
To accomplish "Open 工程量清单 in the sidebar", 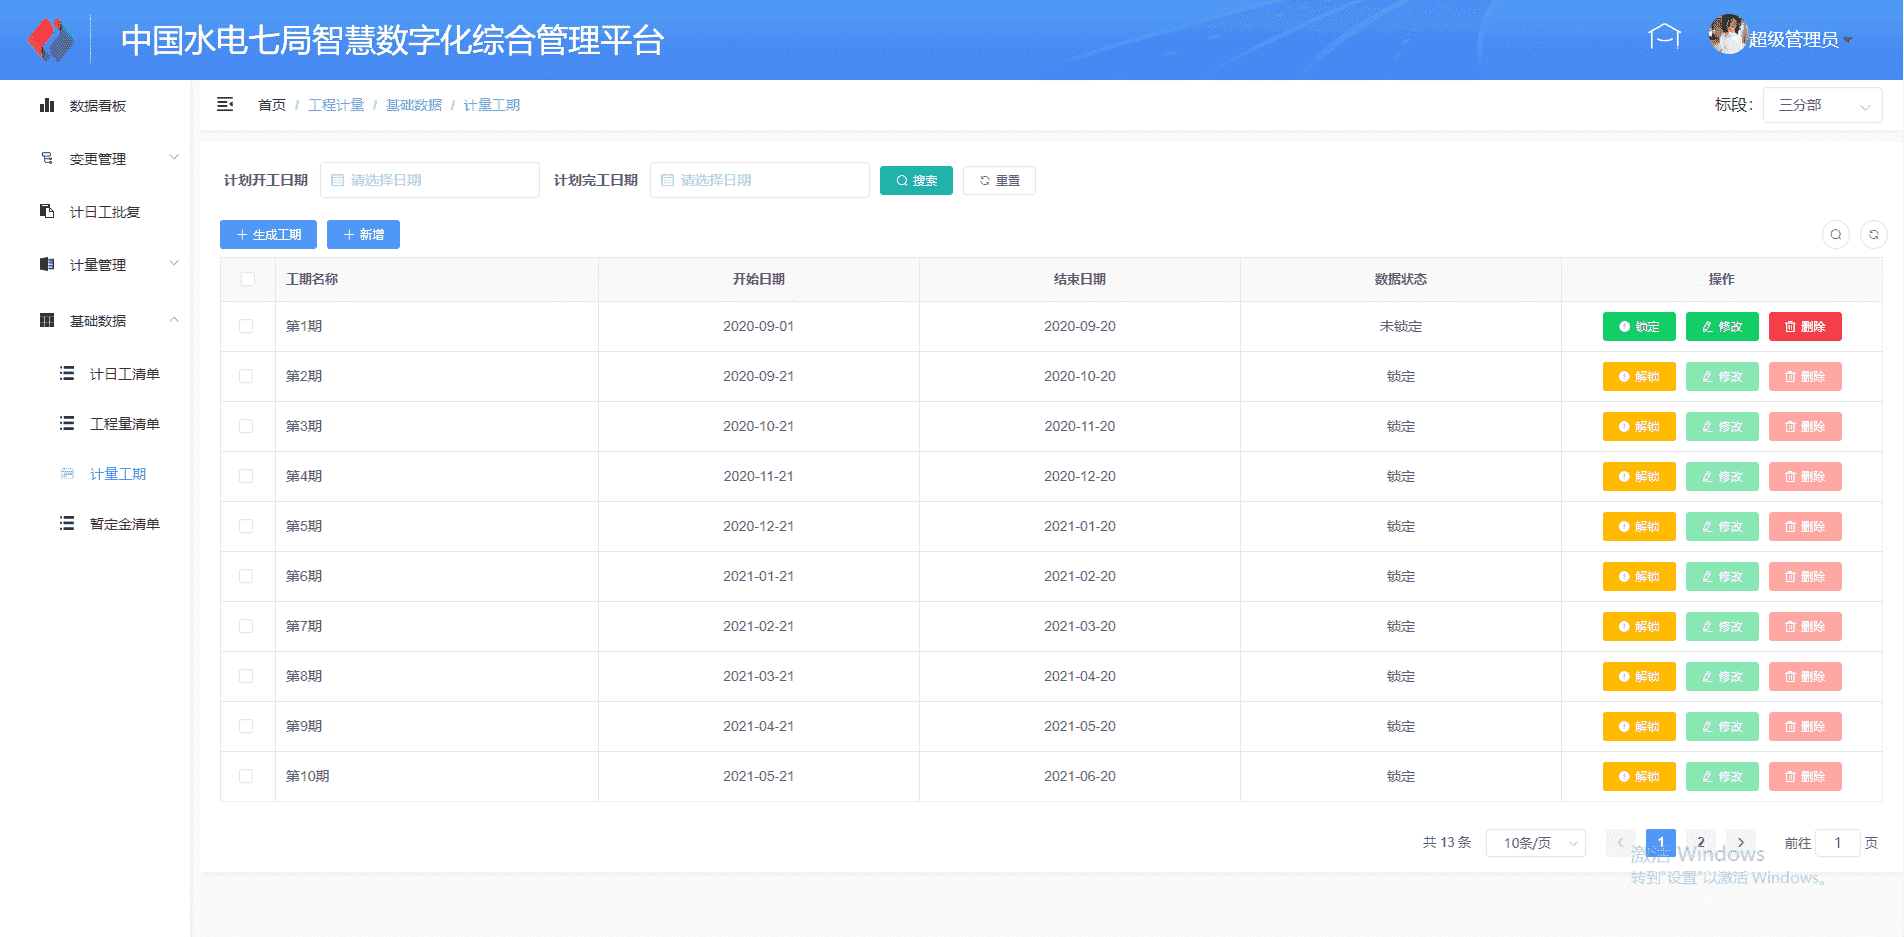I will pyautogui.click(x=124, y=424).
